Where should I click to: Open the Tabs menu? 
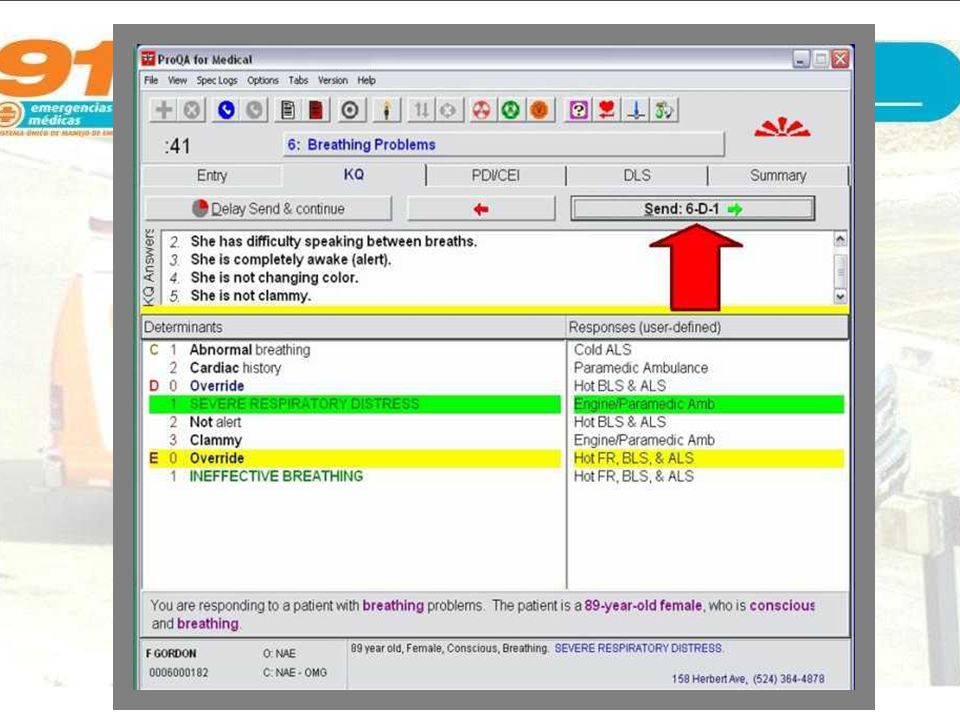(298, 80)
